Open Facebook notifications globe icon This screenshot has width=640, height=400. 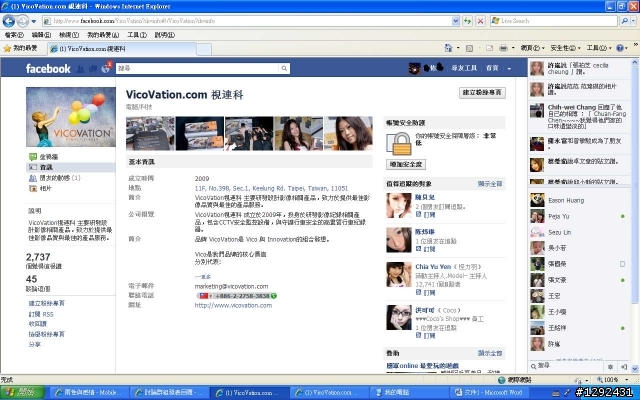(106, 68)
